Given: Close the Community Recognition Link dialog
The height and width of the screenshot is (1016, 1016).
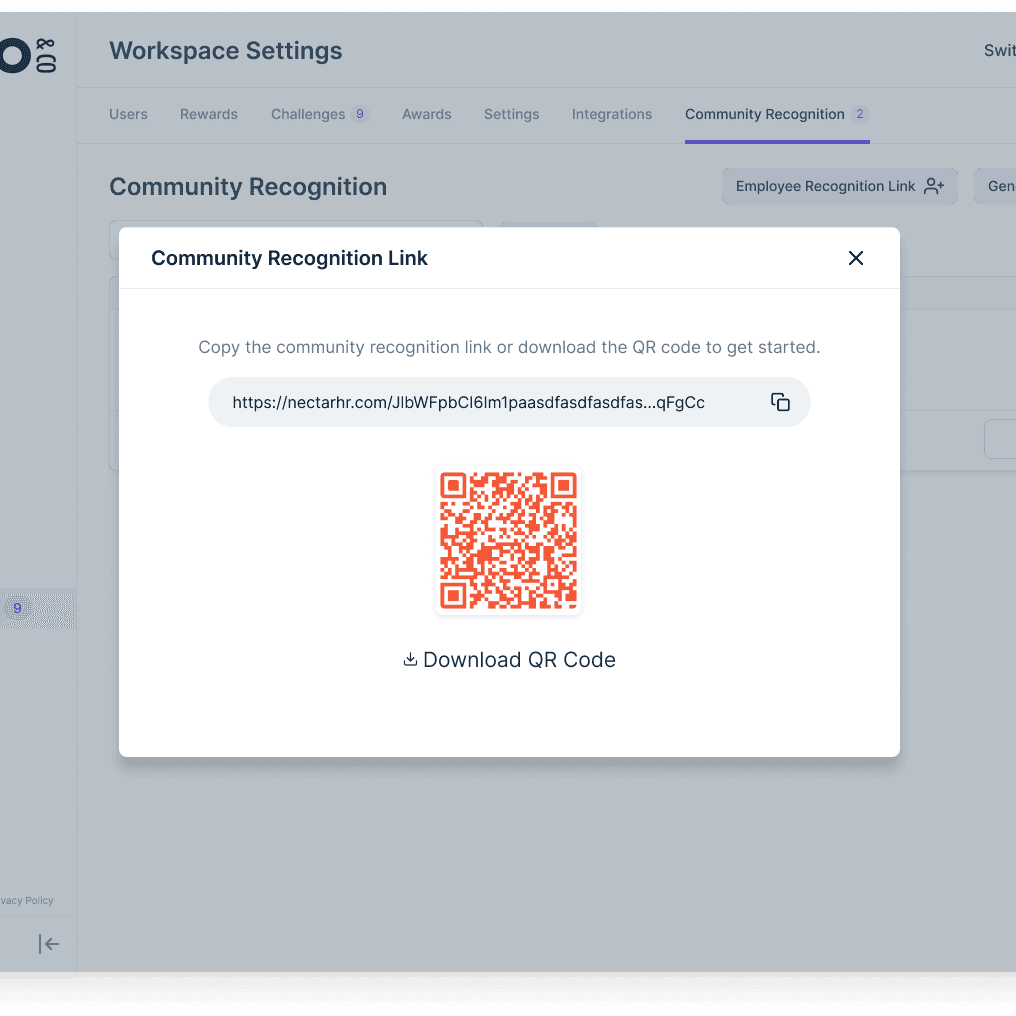Looking at the screenshot, I should pos(855,258).
